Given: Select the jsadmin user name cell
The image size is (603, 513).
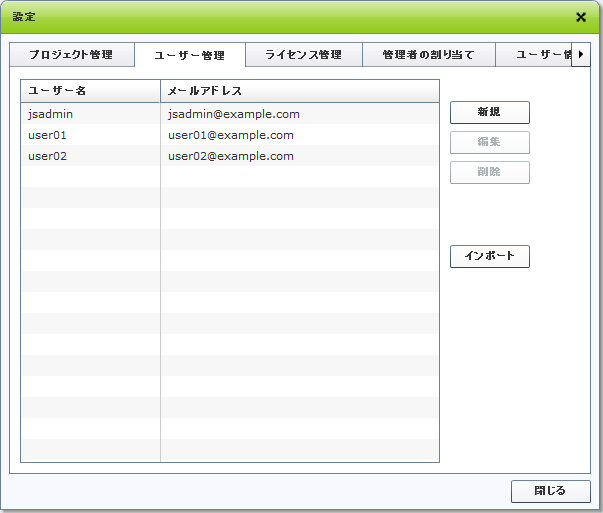Looking at the screenshot, I should [x=90, y=114].
